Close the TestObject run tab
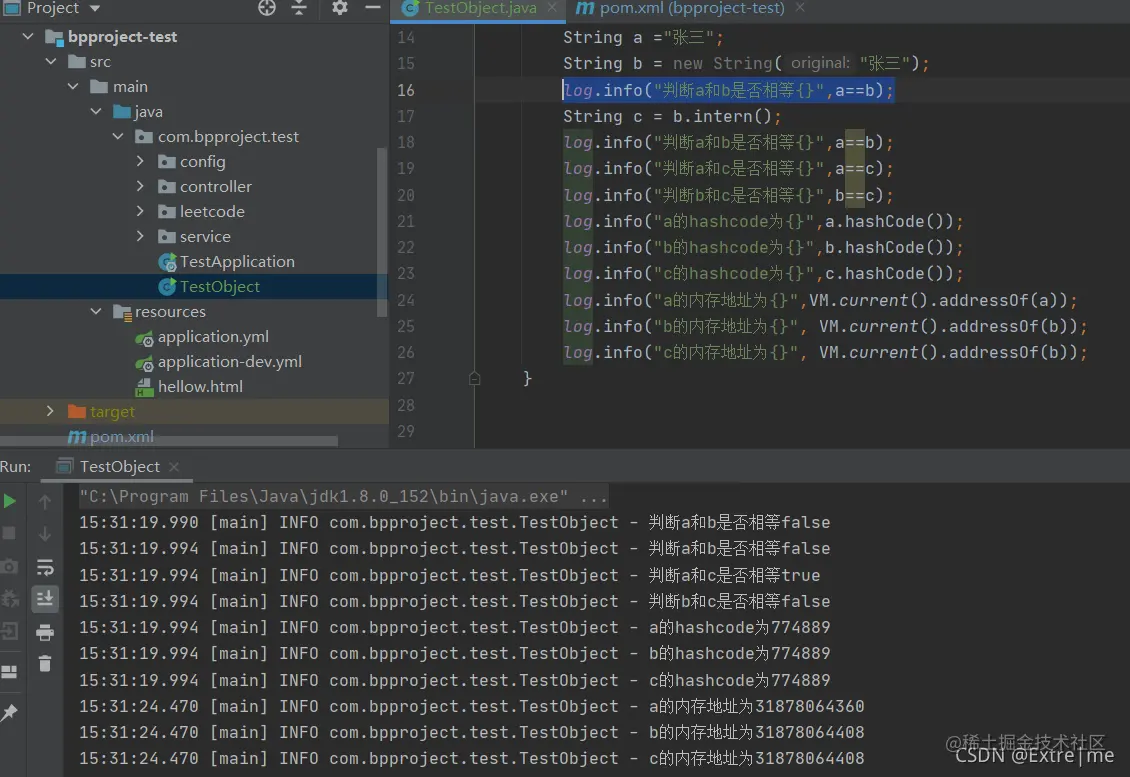Image resolution: width=1130 pixels, height=777 pixels. point(174,467)
